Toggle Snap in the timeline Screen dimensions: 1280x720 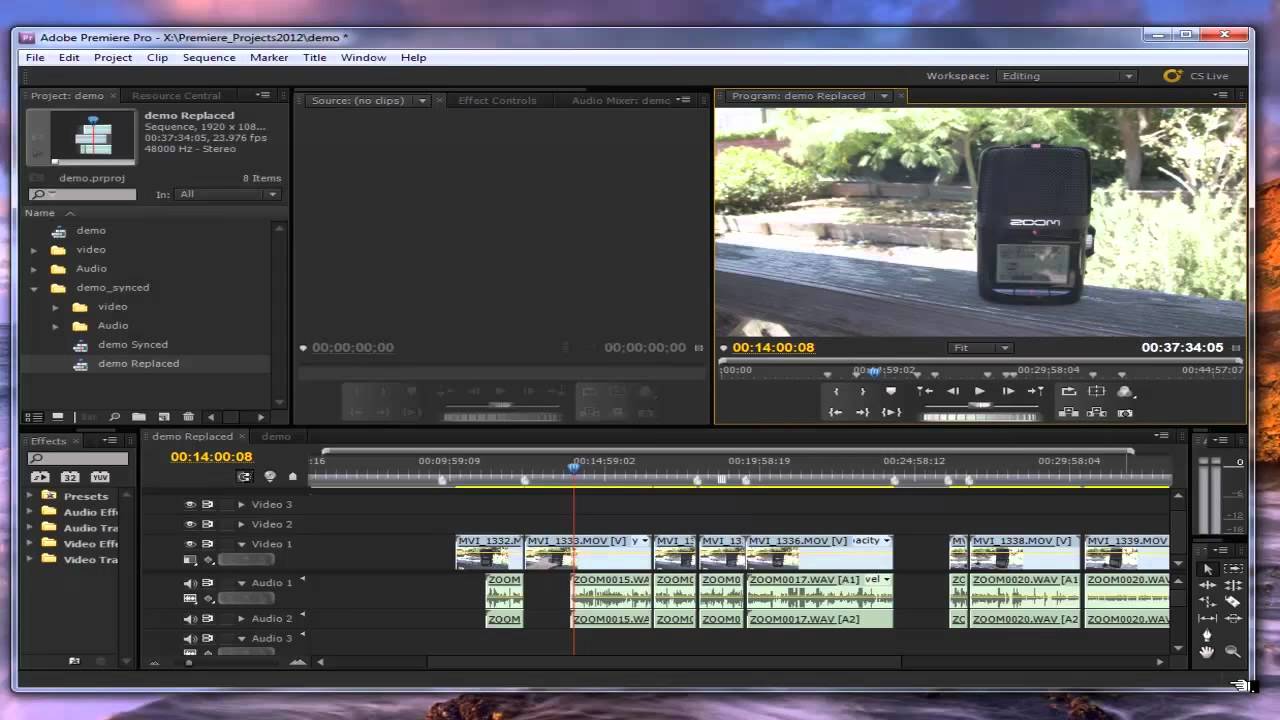pos(245,477)
